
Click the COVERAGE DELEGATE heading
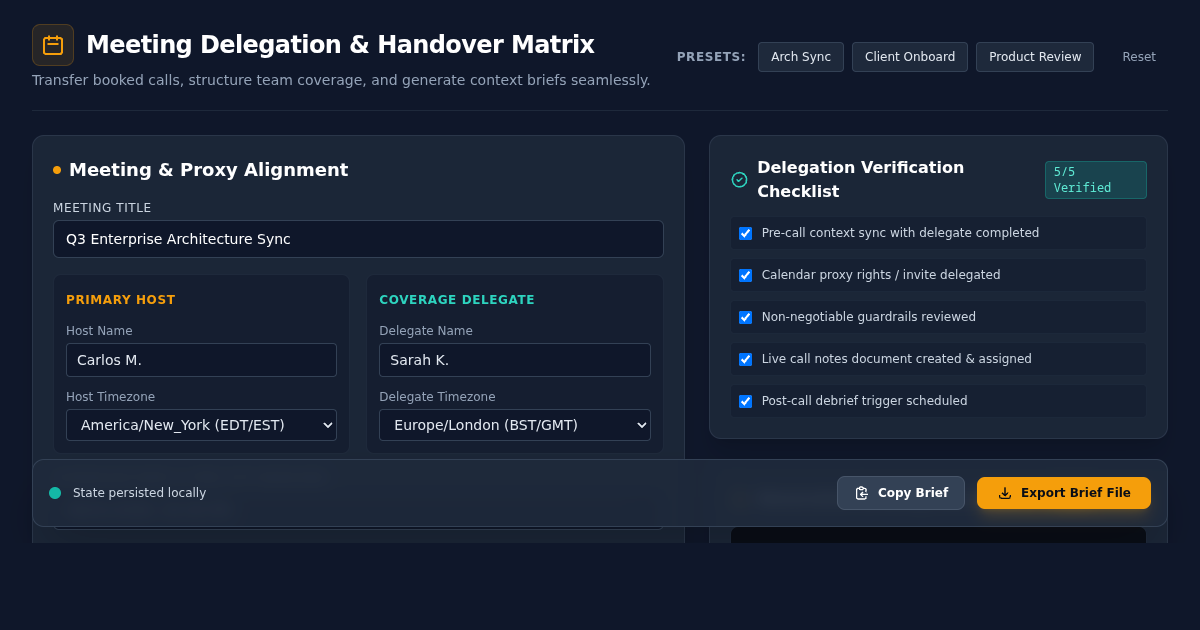point(457,300)
